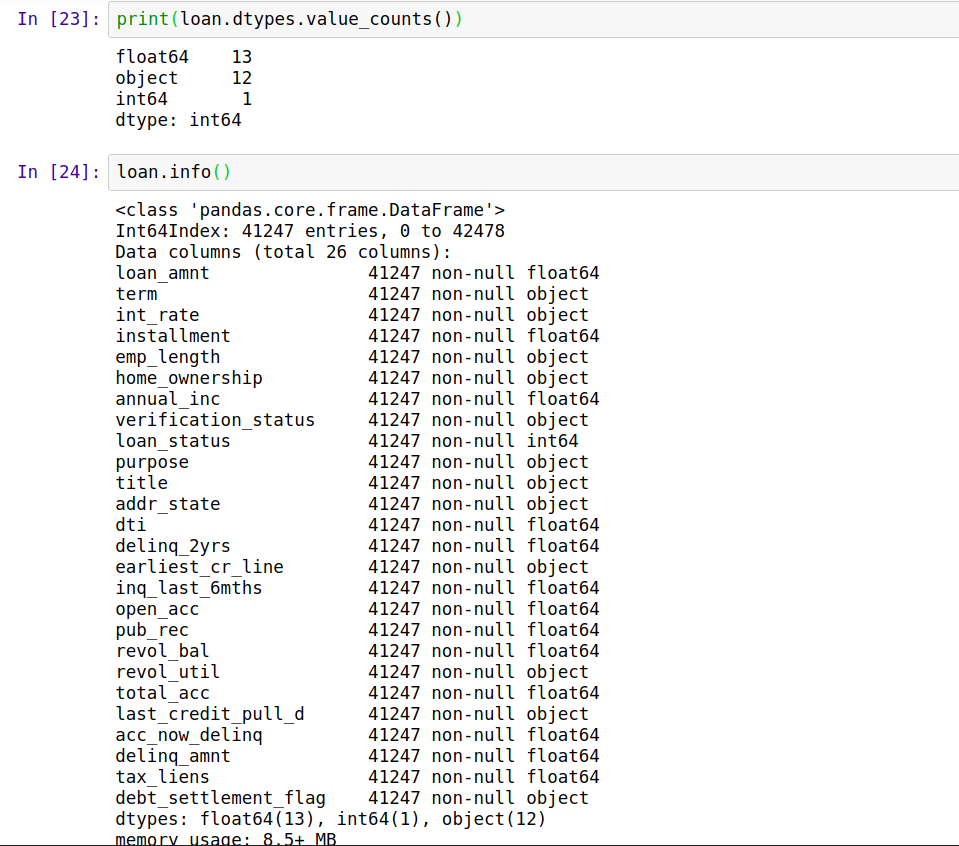Viewport: 959px width, 846px height.
Task: Click the home_ownership column row
Action: [352, 378]
